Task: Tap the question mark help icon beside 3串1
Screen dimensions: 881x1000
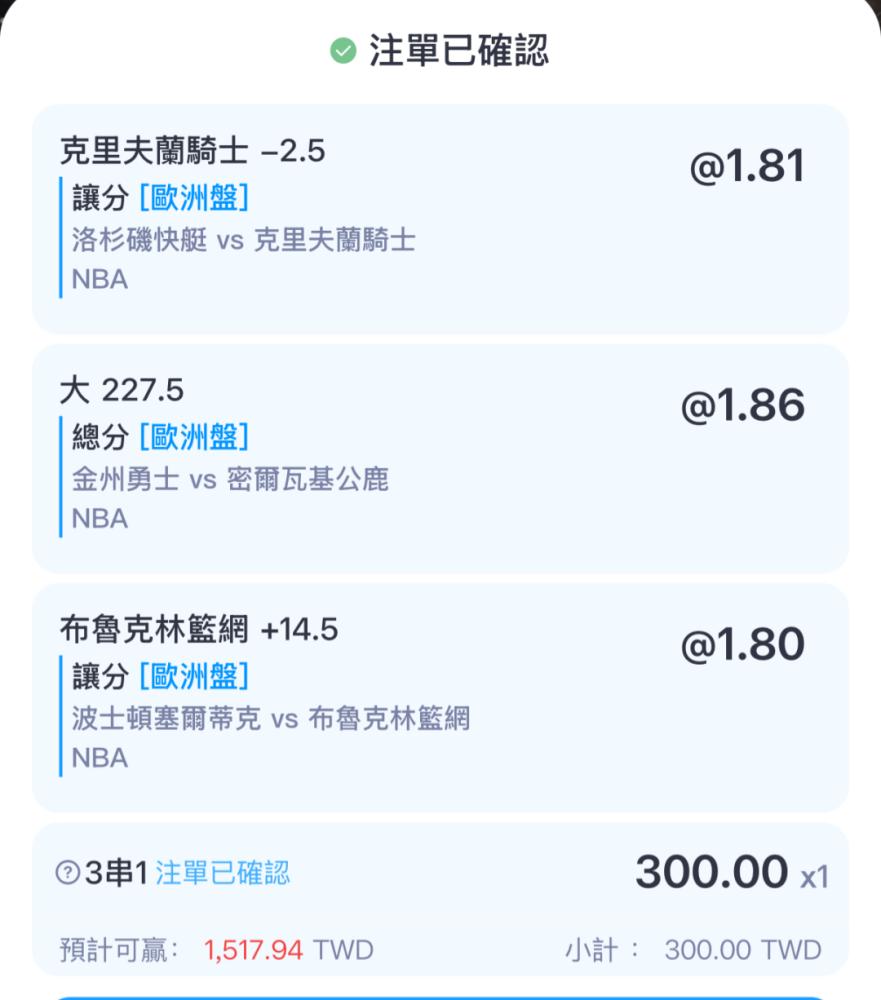Action: click(x=67, y=873)
